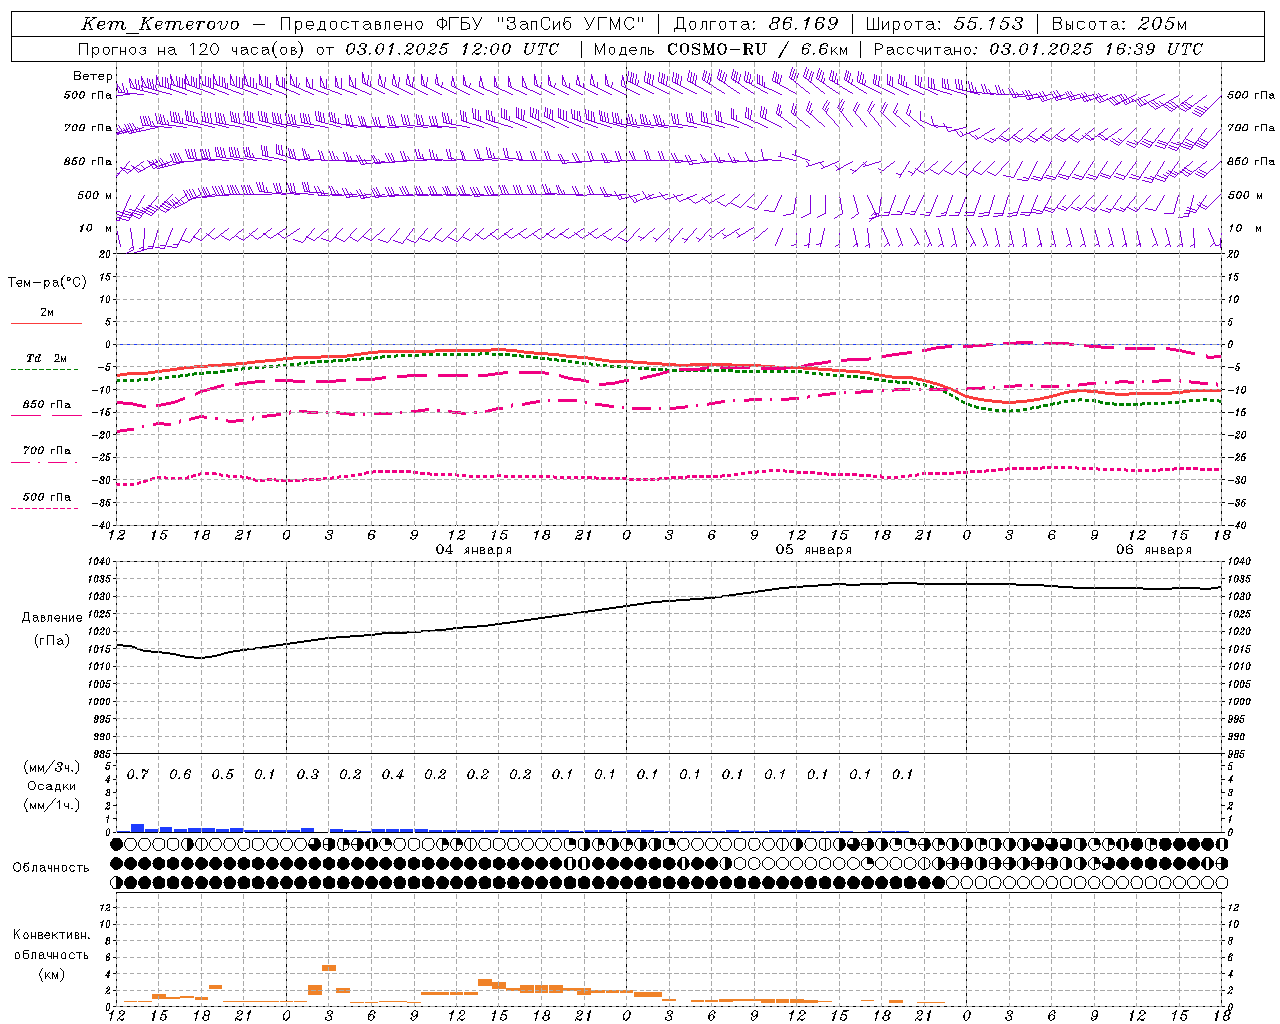
Task: Click the 0.4 precipitation value
Action: [393, 775]
